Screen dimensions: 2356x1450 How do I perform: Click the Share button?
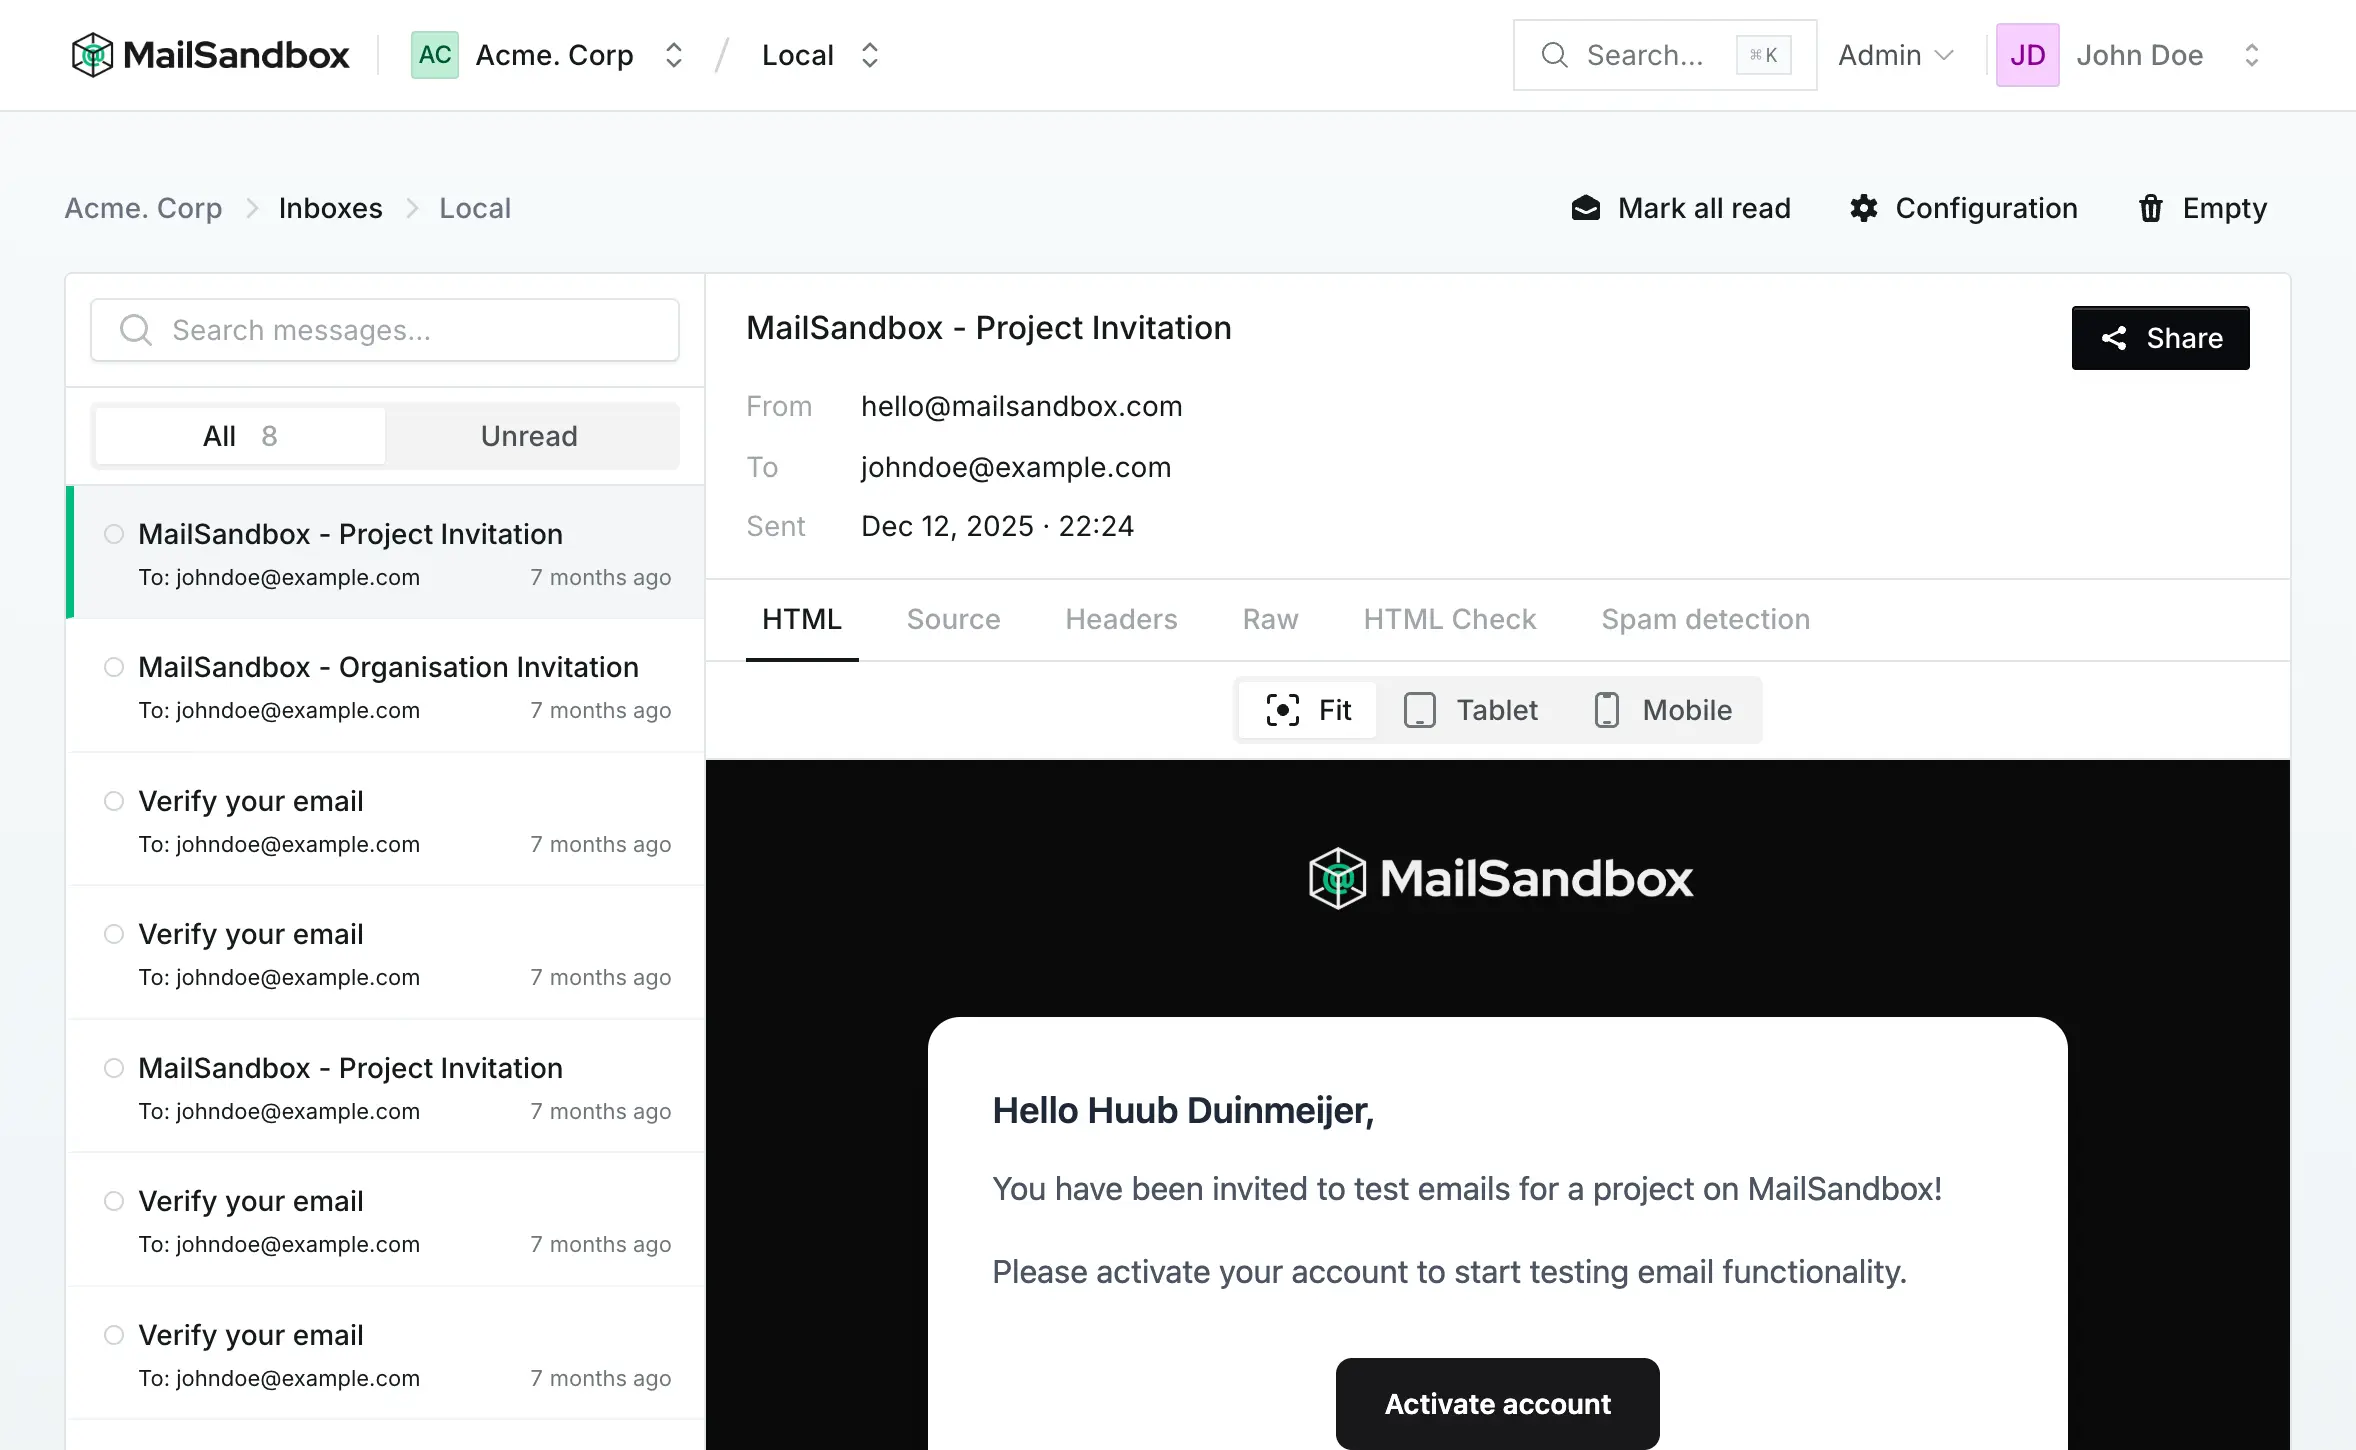2160,338
